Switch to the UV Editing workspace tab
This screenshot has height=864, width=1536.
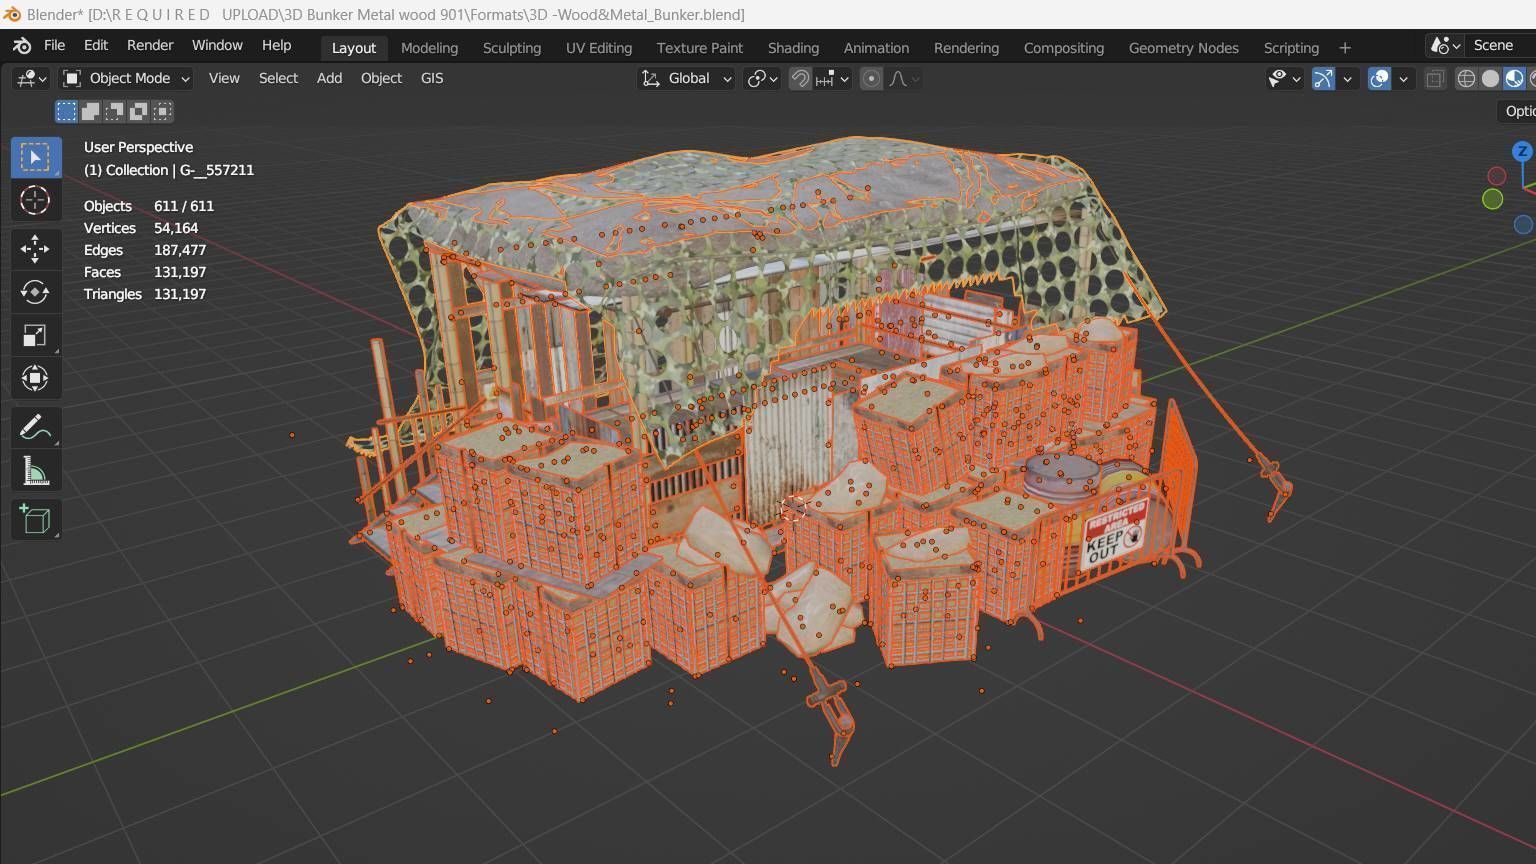tap(599, 47)
